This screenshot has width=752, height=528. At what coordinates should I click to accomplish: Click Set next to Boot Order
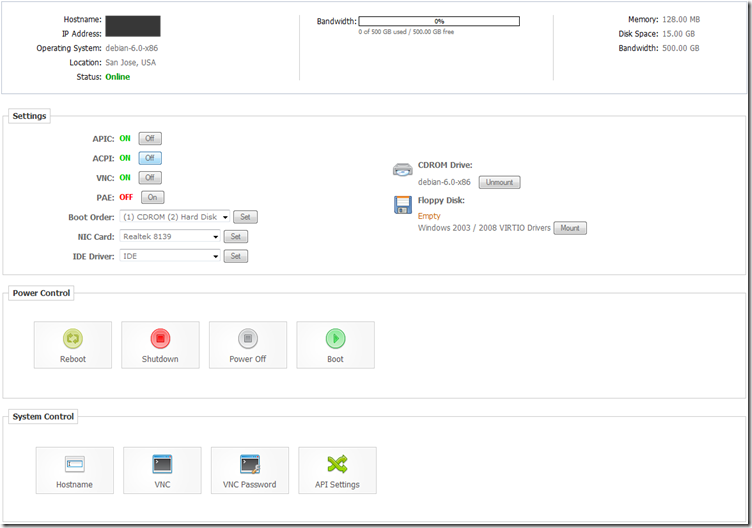tap(246, 217)
